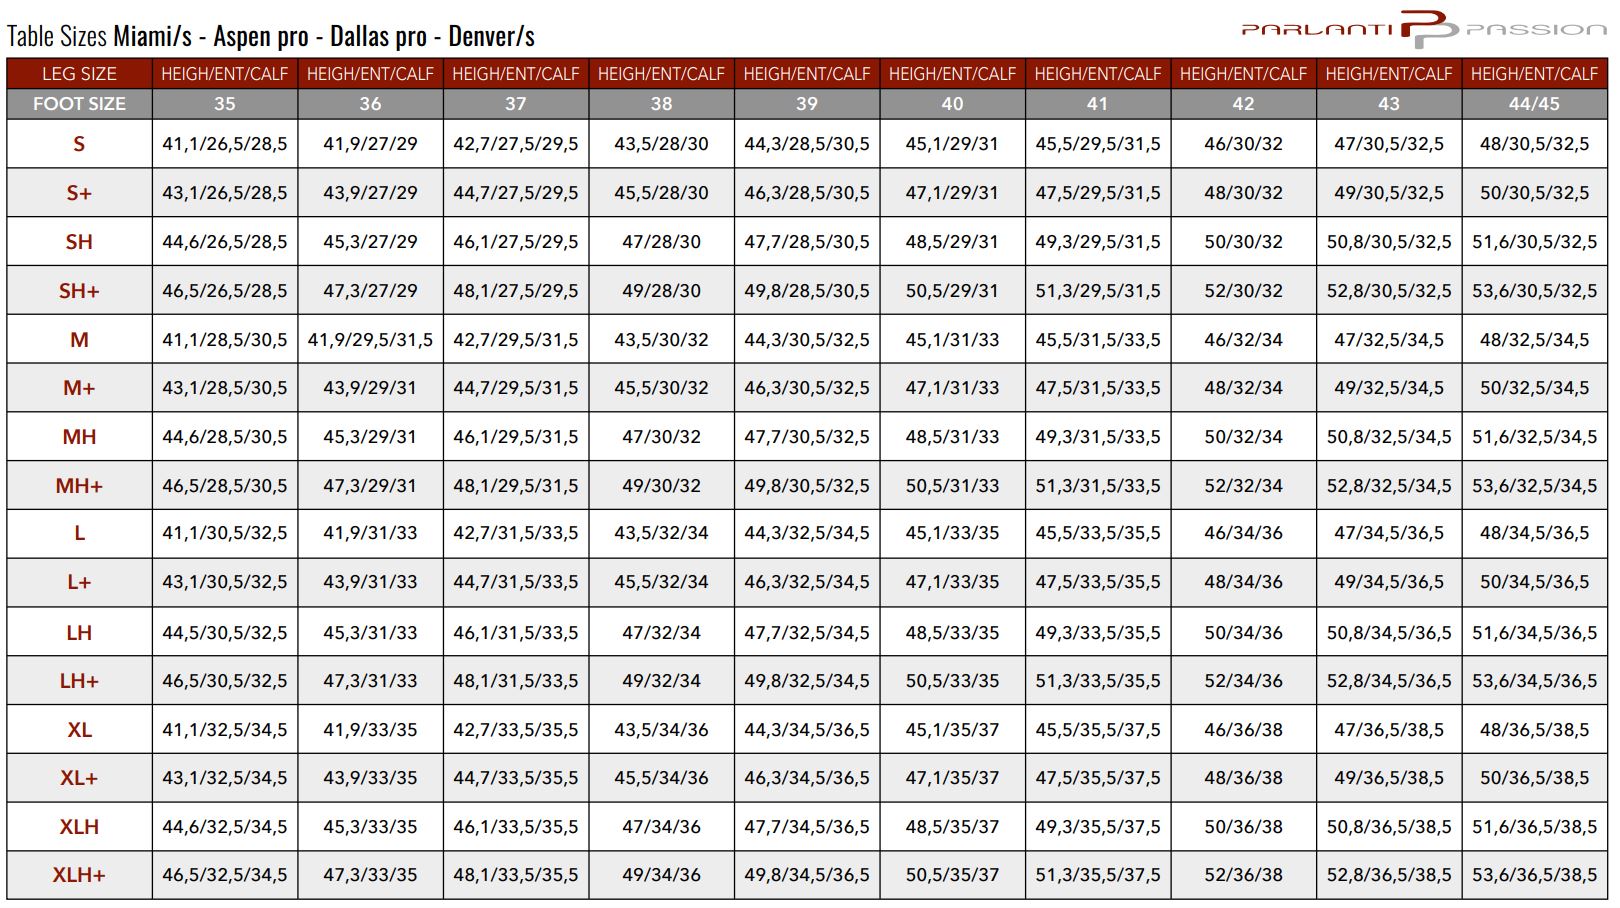Viewport: 1620px width, 908px height.
Task: Click foot size 41 column header
Action: (1097, 103)
